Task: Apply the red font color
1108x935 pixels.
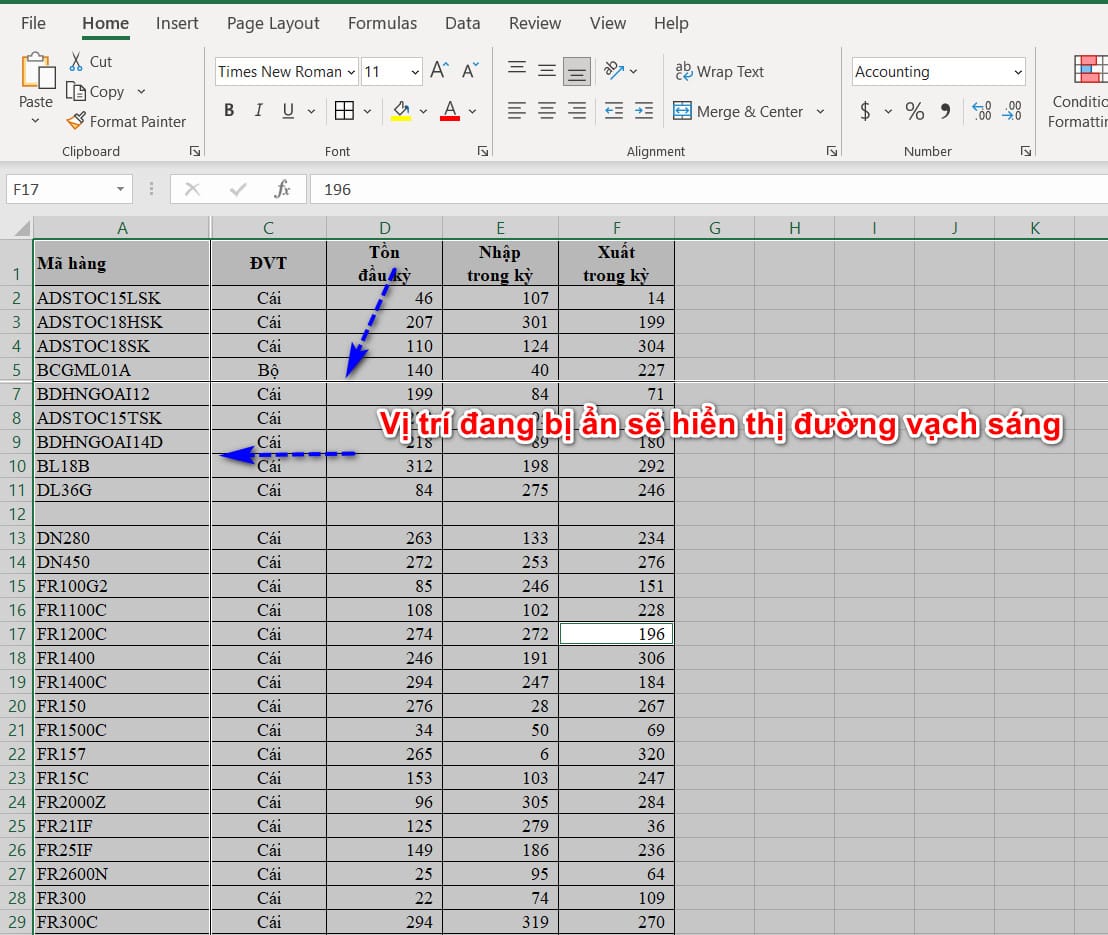Action: (450, 111)
